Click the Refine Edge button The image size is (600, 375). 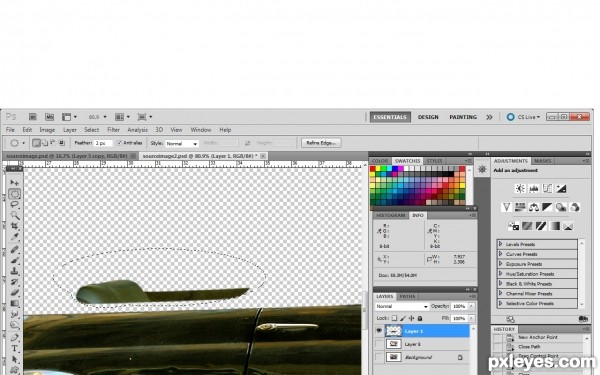tap(321, 143)
